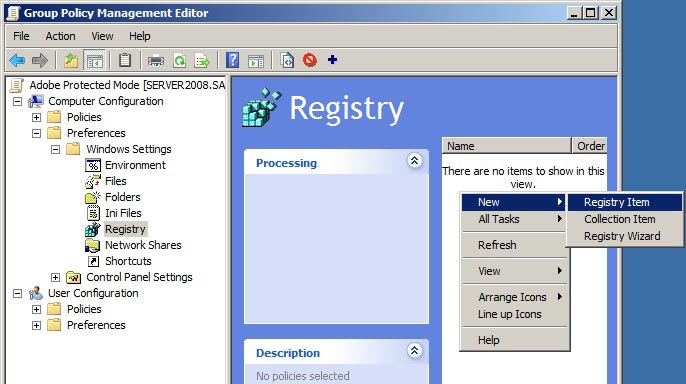Click the Adobe Protected Mode policy scroll icon
Image resolution: width=686 pixels, height=384 pixels.
tap(17, 85)
